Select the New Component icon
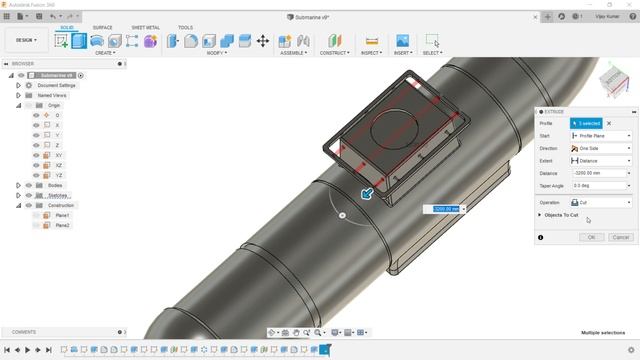 [x=285, y=41]
